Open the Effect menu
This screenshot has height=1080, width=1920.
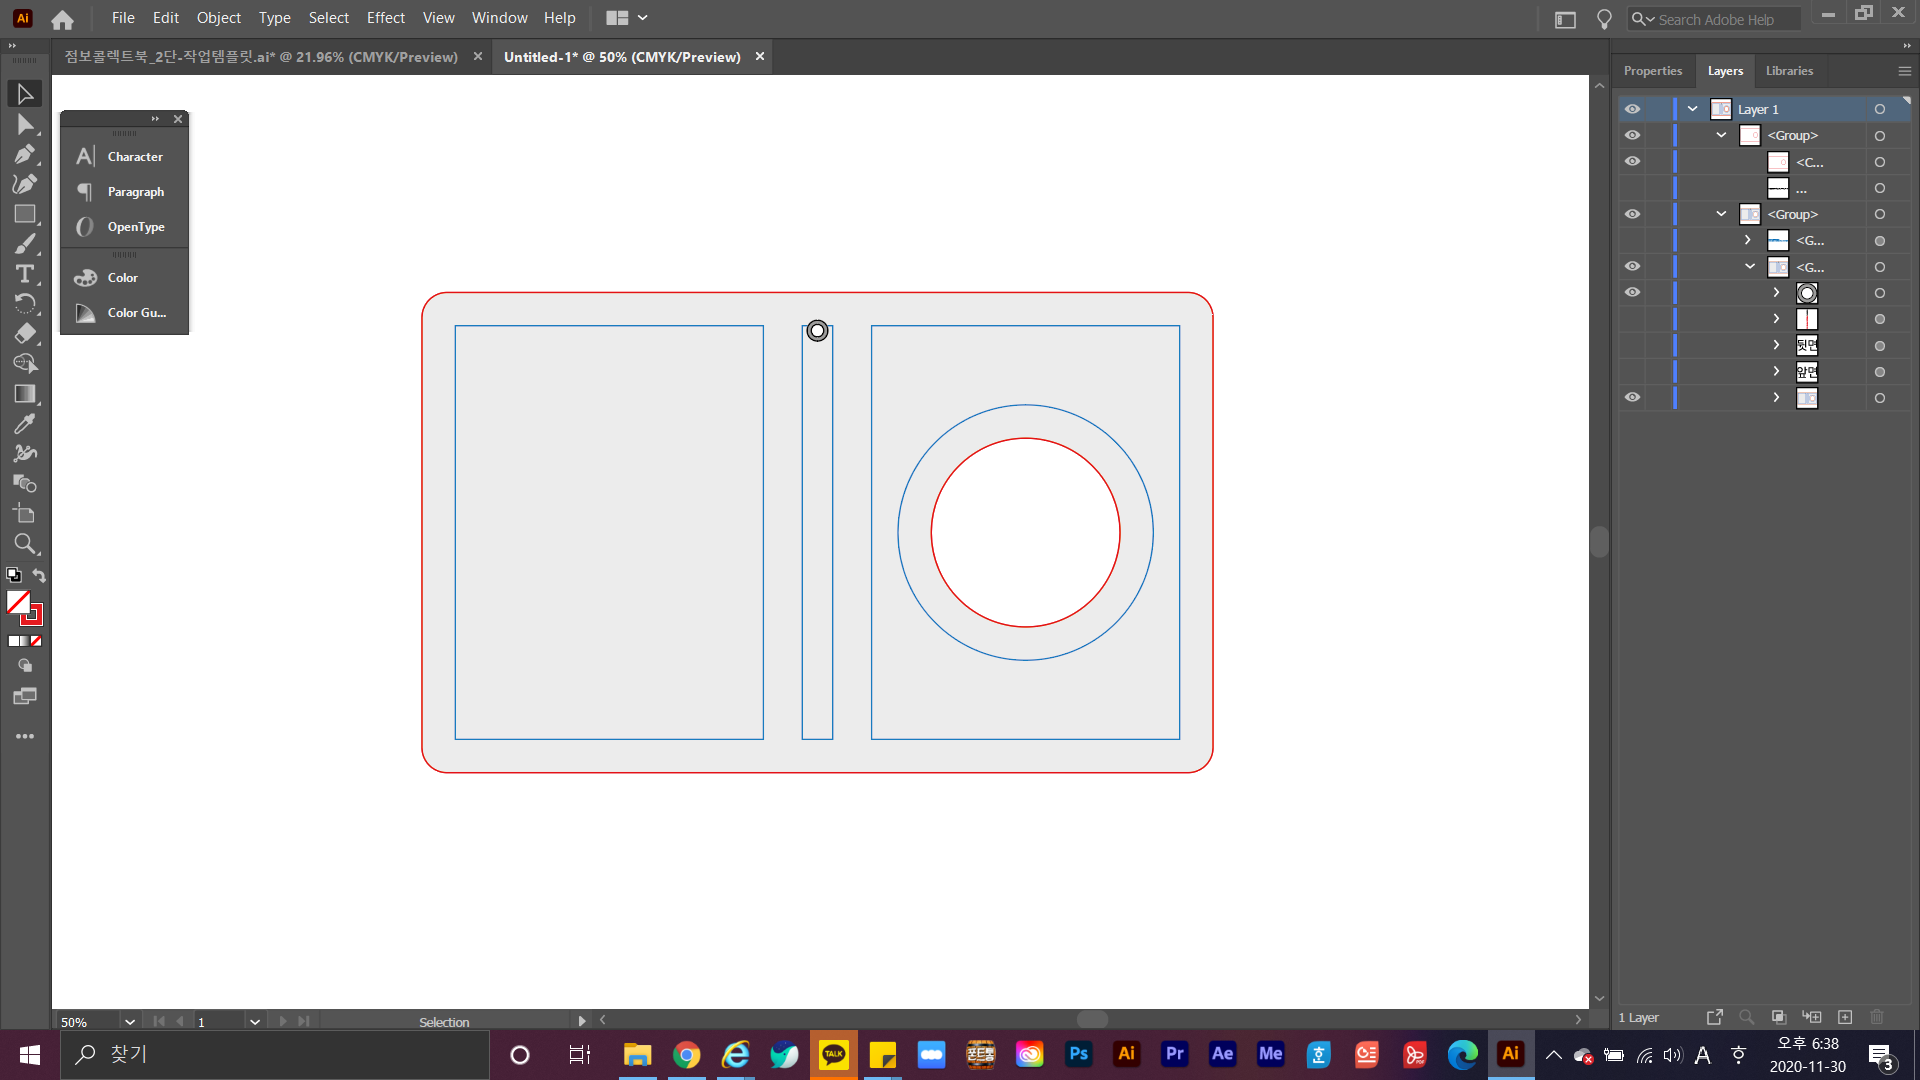coord(385,18)
